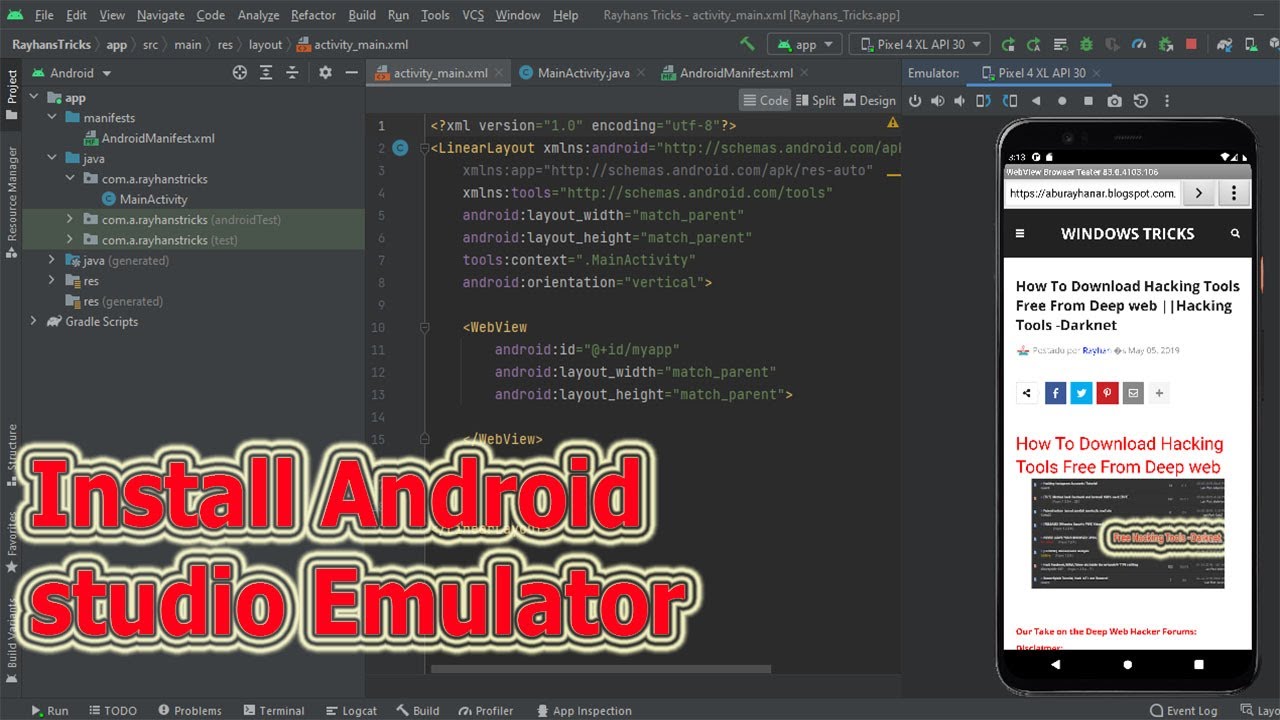Click emulator volume up icon
1280x720 pixels.
point(938,101)
